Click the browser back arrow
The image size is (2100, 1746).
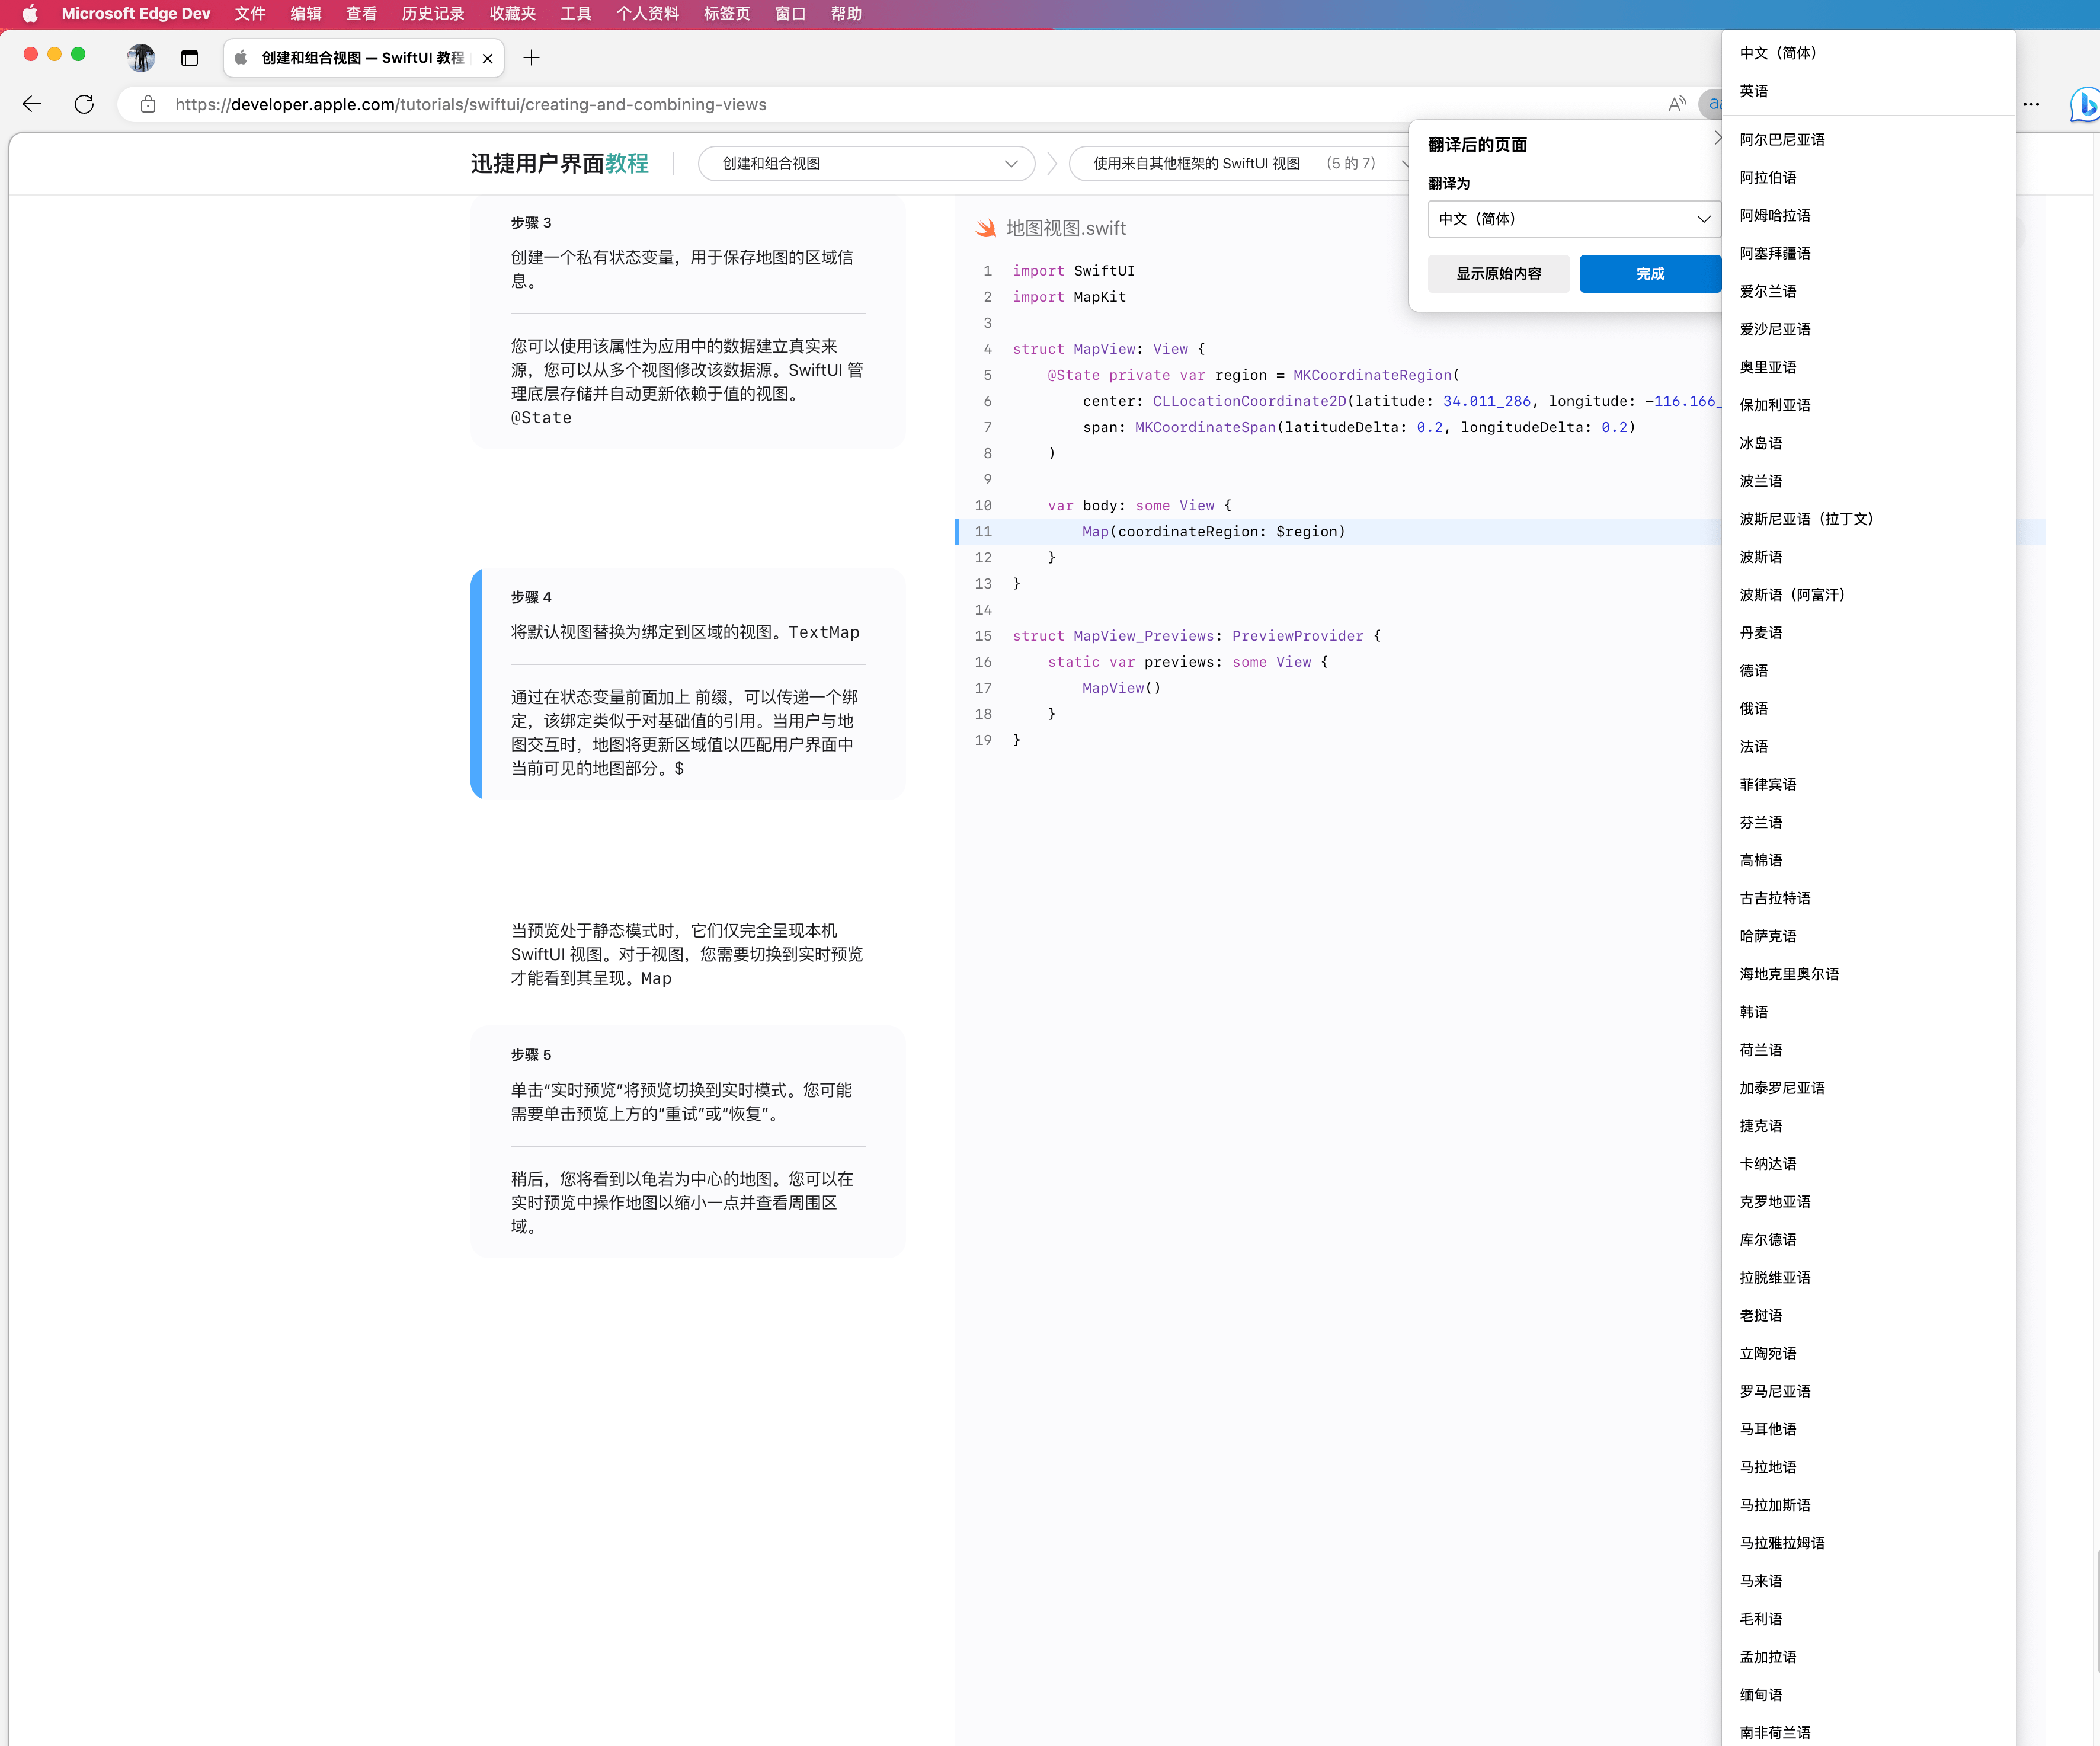click(32, 104)
